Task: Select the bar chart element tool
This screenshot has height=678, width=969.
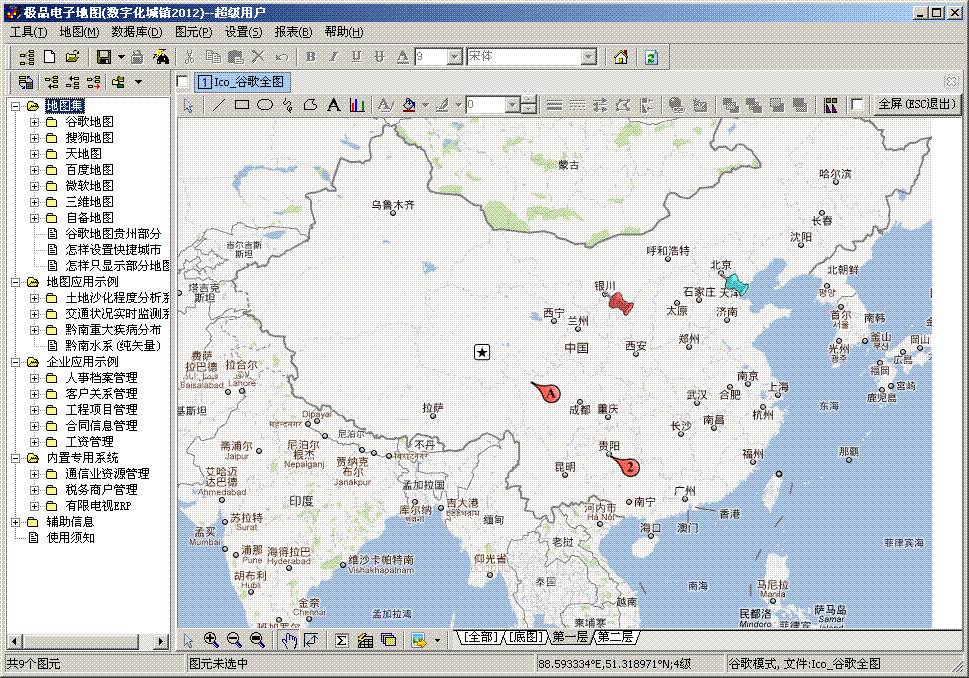Action: point(357,105)
